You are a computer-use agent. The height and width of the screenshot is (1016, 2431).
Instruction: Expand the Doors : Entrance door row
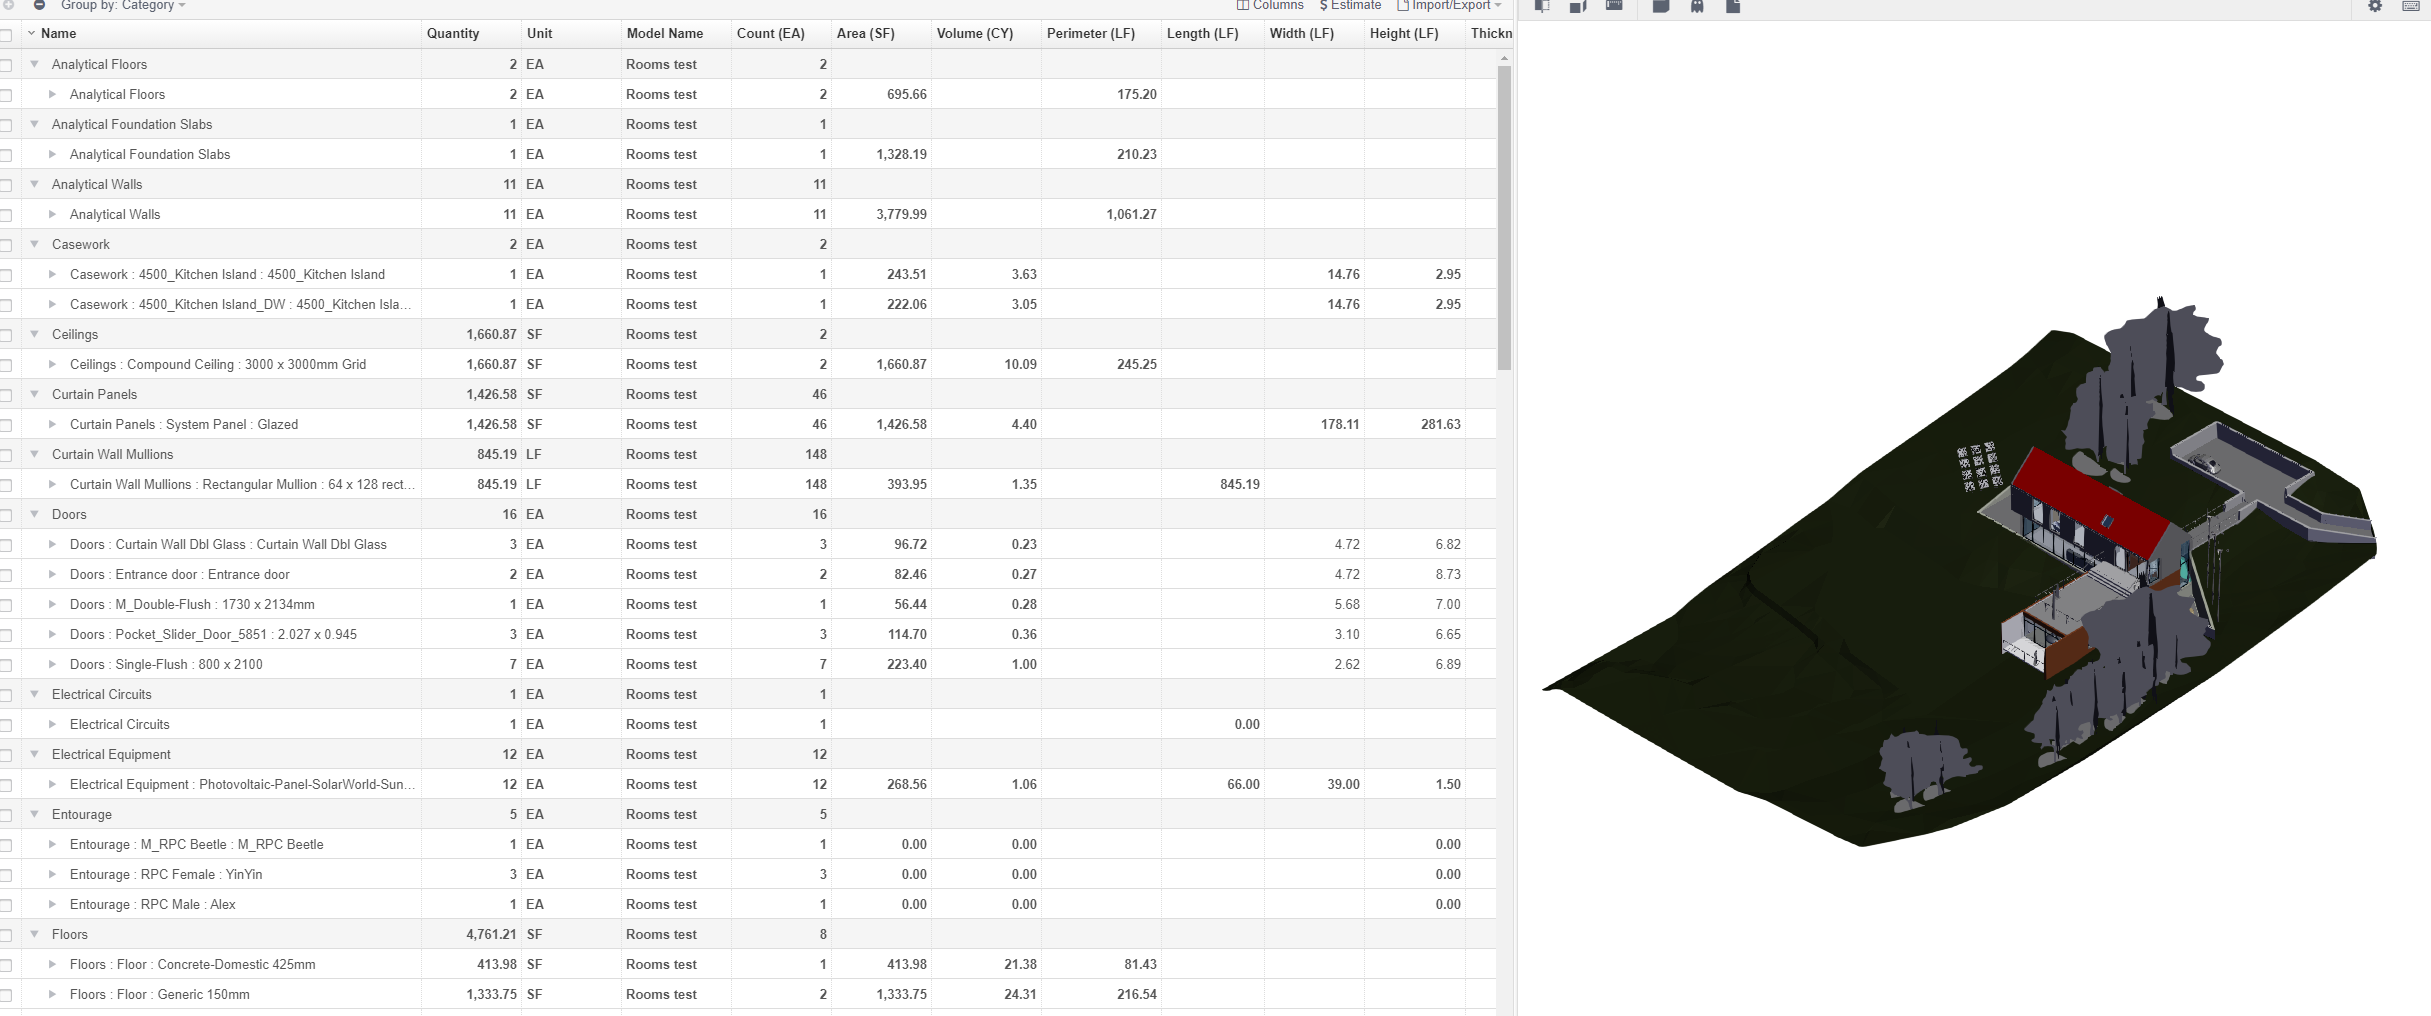(52, 574)
